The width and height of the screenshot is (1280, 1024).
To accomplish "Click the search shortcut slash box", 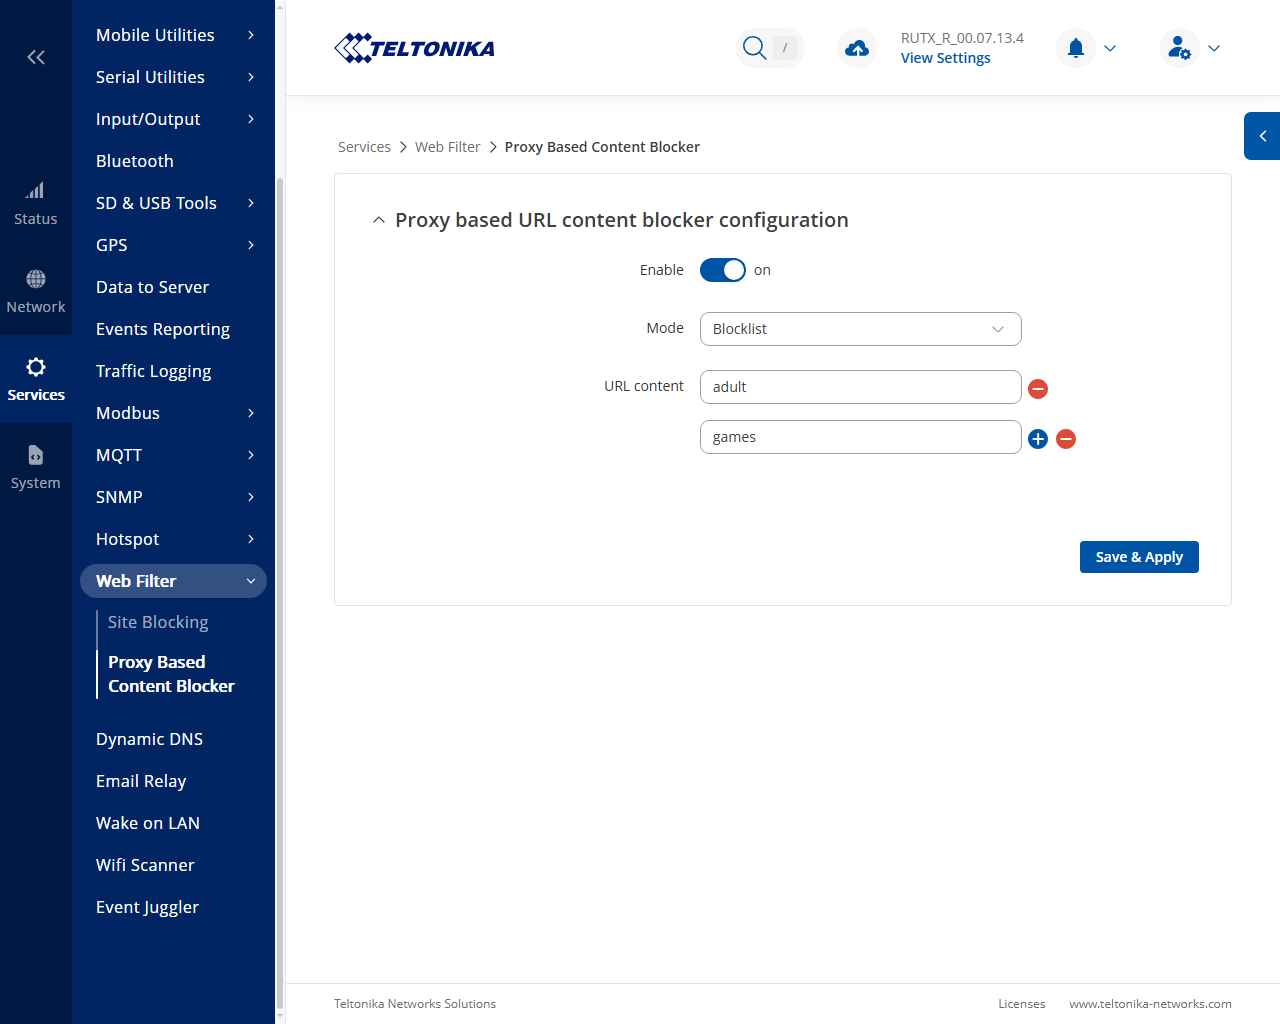I will point(785,48).
